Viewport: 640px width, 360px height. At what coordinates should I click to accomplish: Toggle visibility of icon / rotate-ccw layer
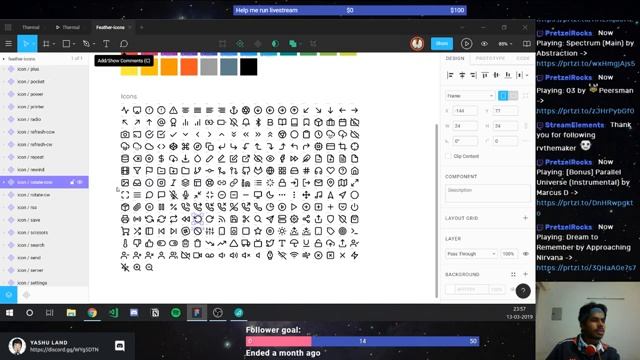[x=80, y=182]
